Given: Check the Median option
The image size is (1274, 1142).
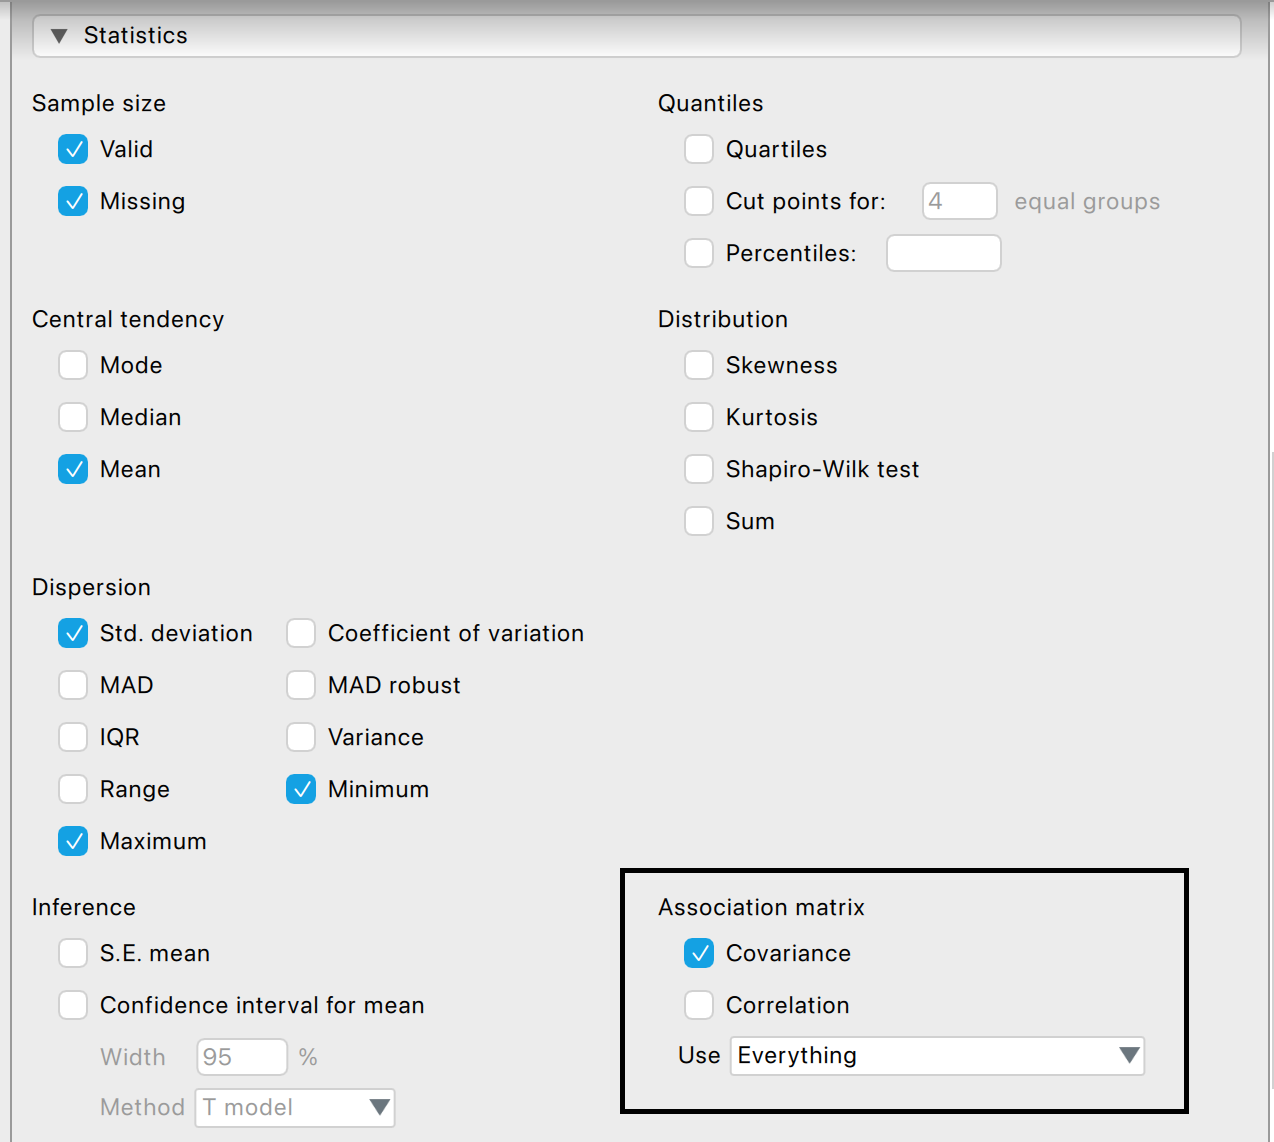Looking at the screenshot, I should pyautogui.click(x=73, y=417).
